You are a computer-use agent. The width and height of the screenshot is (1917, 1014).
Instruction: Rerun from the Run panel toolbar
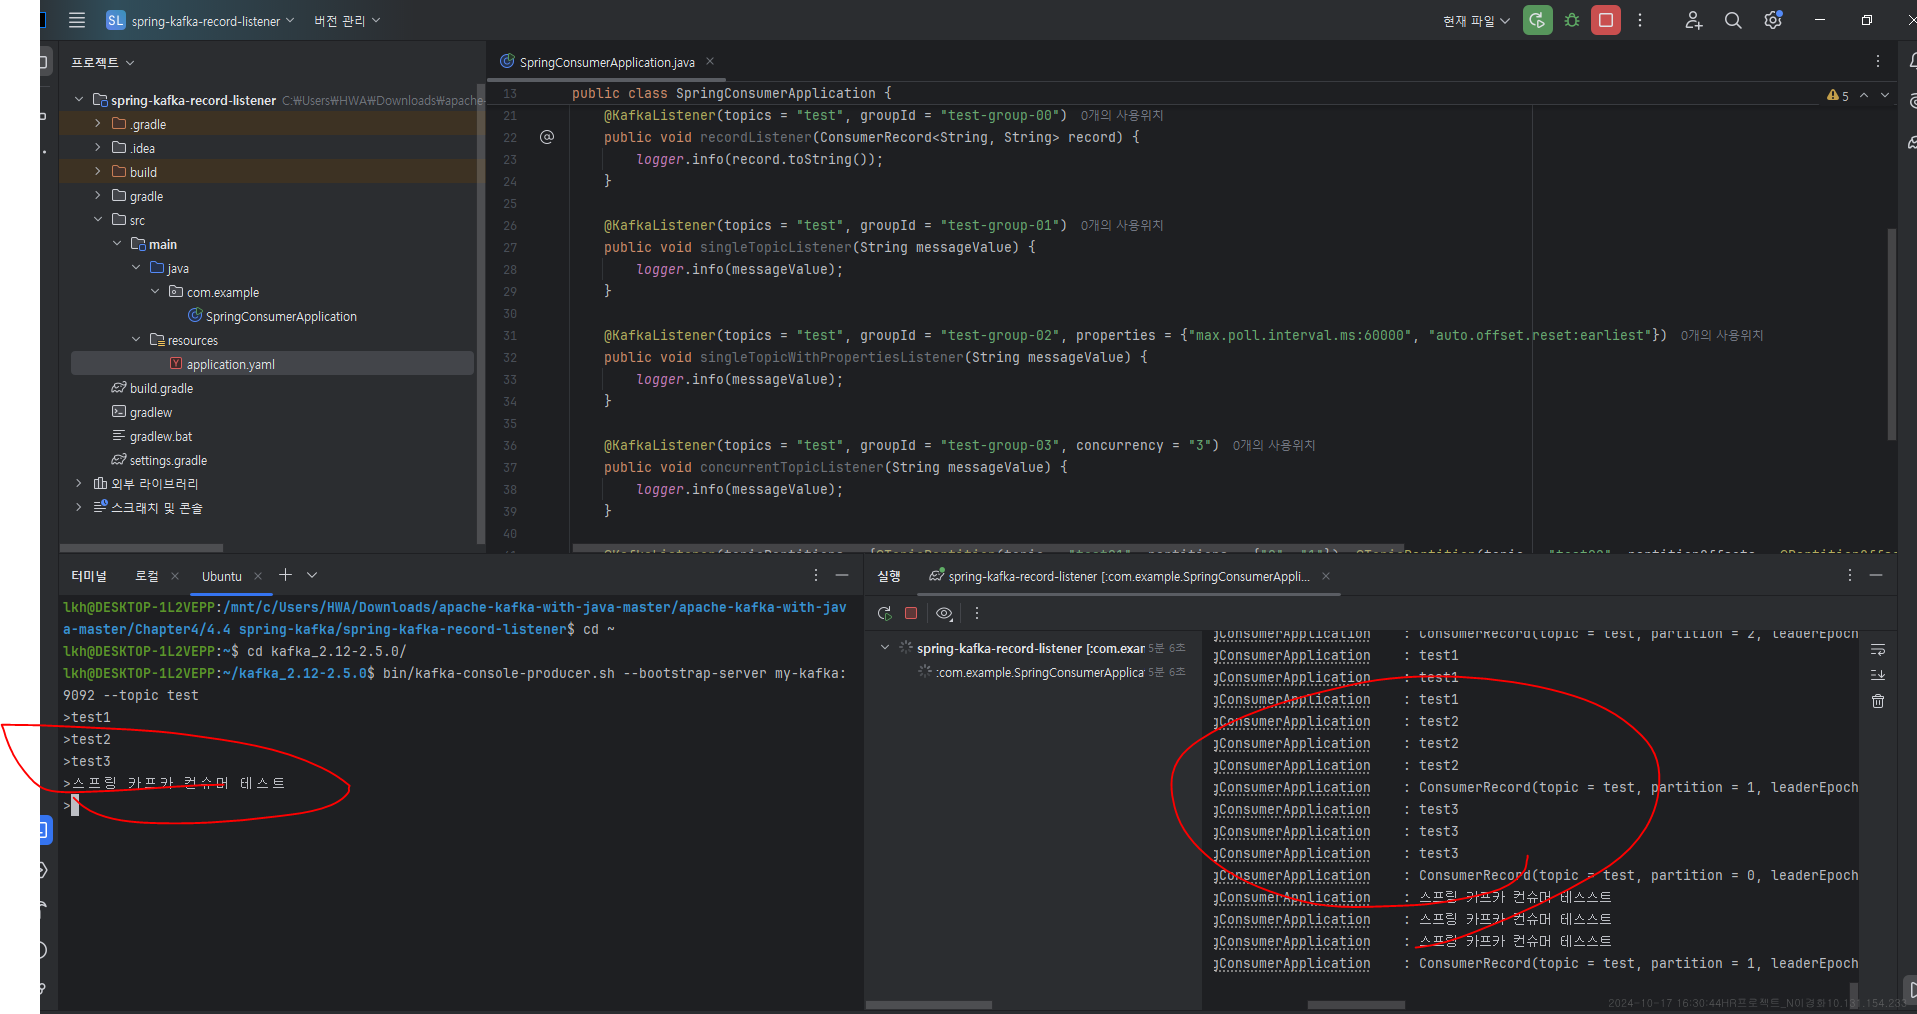point(884,613)
